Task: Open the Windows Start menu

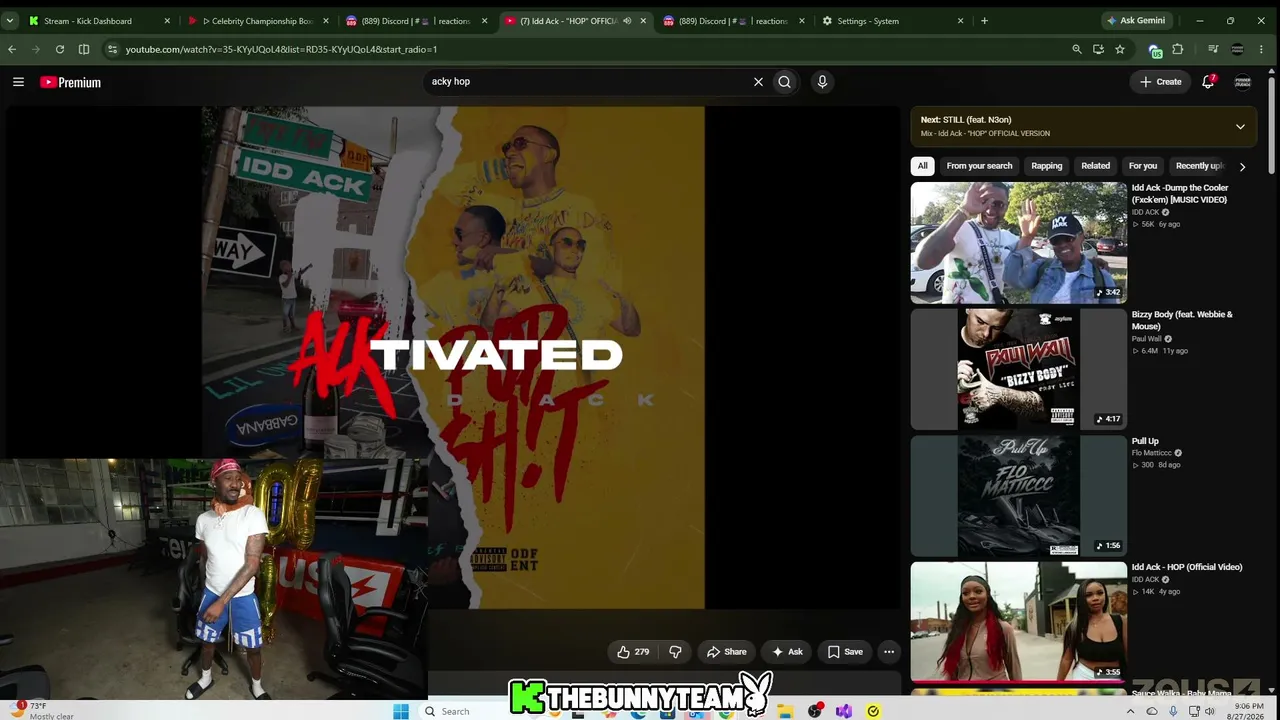Action: click(x=401, y=711)
